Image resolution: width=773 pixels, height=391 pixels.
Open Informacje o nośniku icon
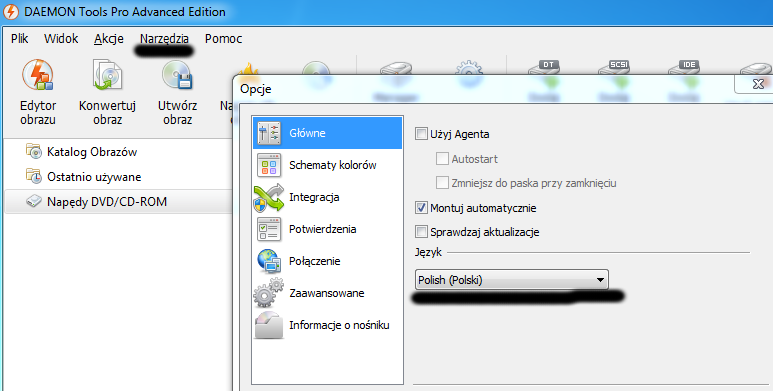tap(269, 325)
